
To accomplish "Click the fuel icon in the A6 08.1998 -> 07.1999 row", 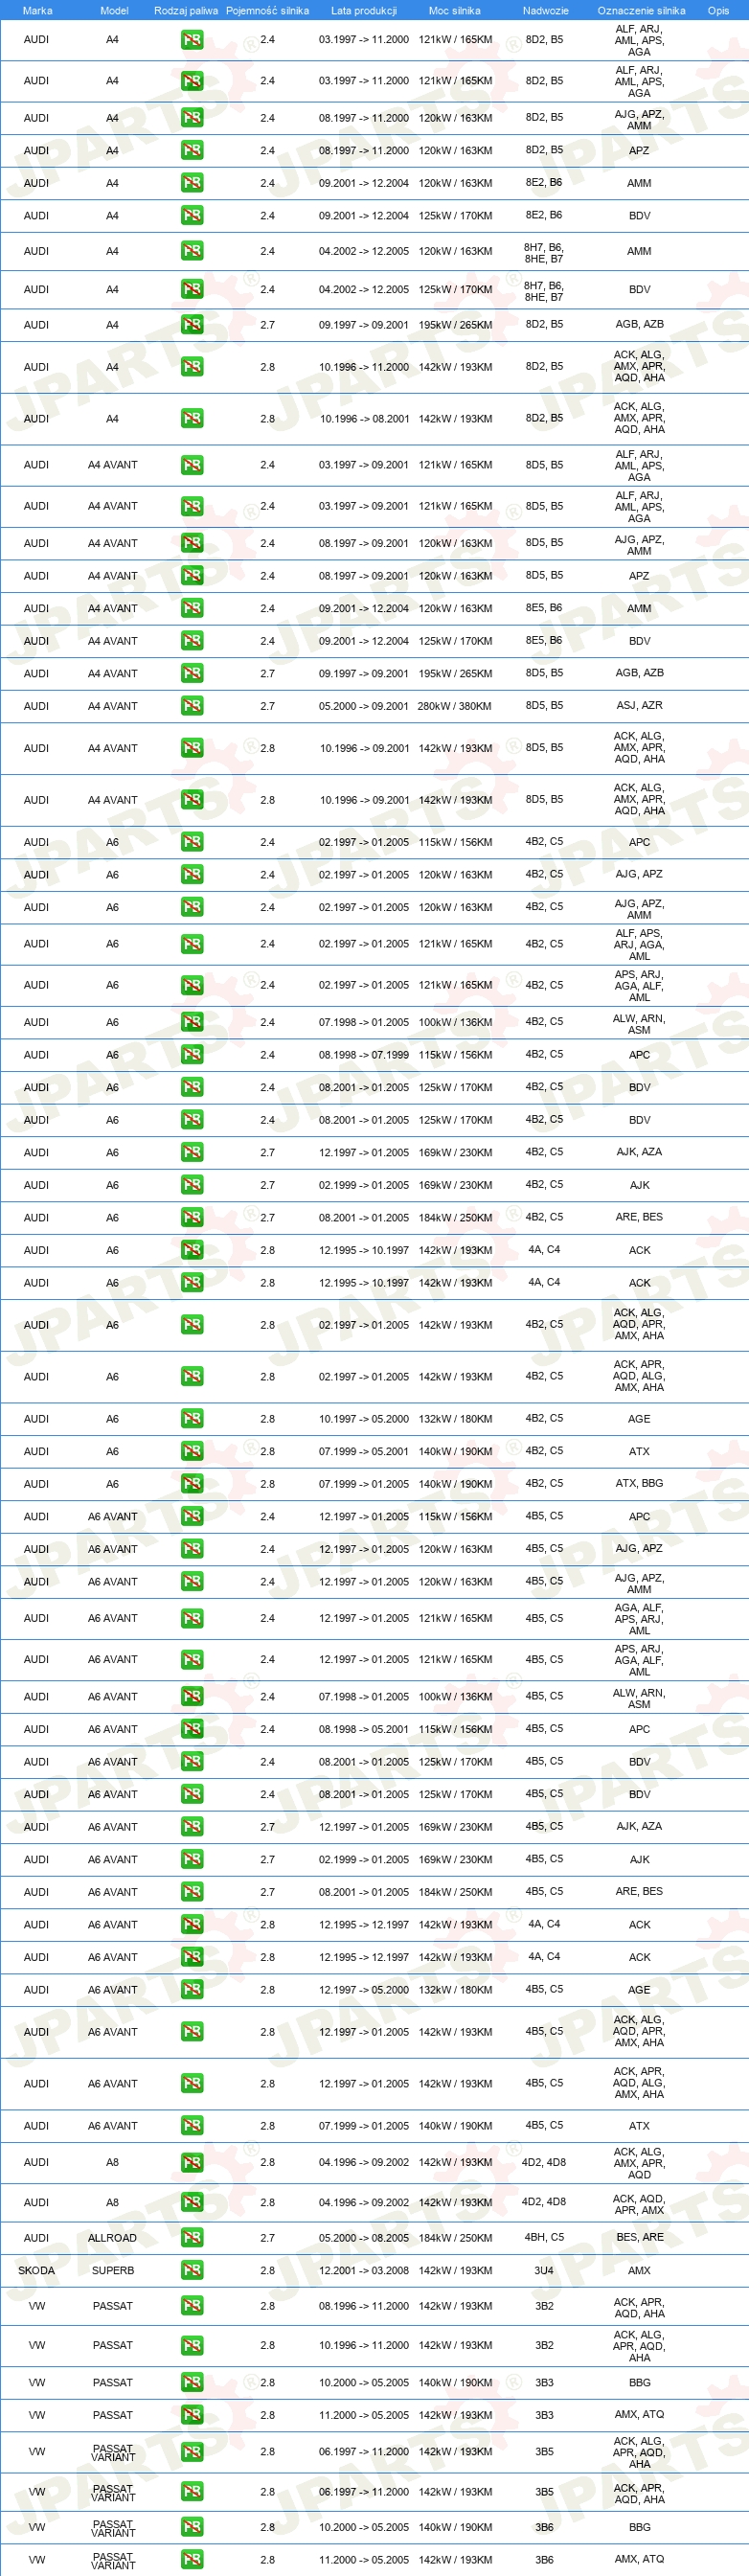I will (x=192, y=1055).
